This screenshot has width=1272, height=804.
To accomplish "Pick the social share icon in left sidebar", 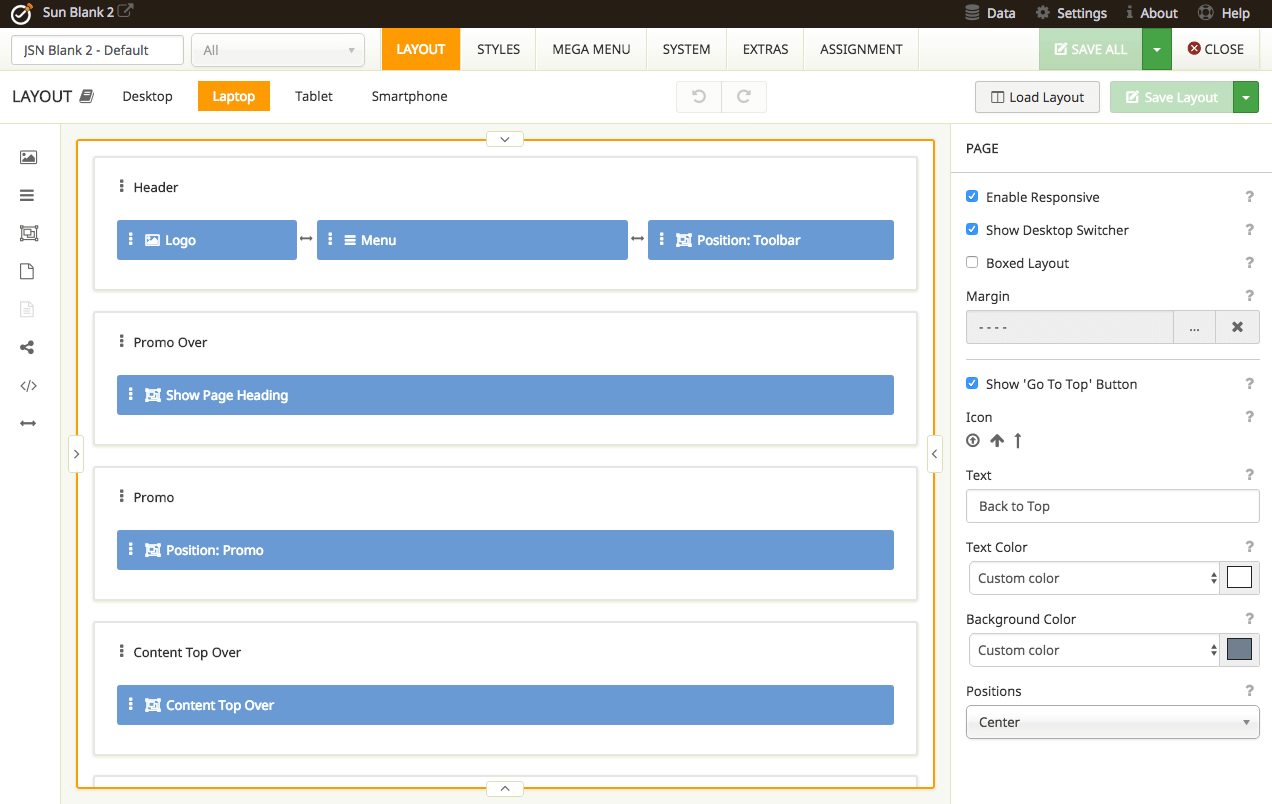I will [28, 347].
